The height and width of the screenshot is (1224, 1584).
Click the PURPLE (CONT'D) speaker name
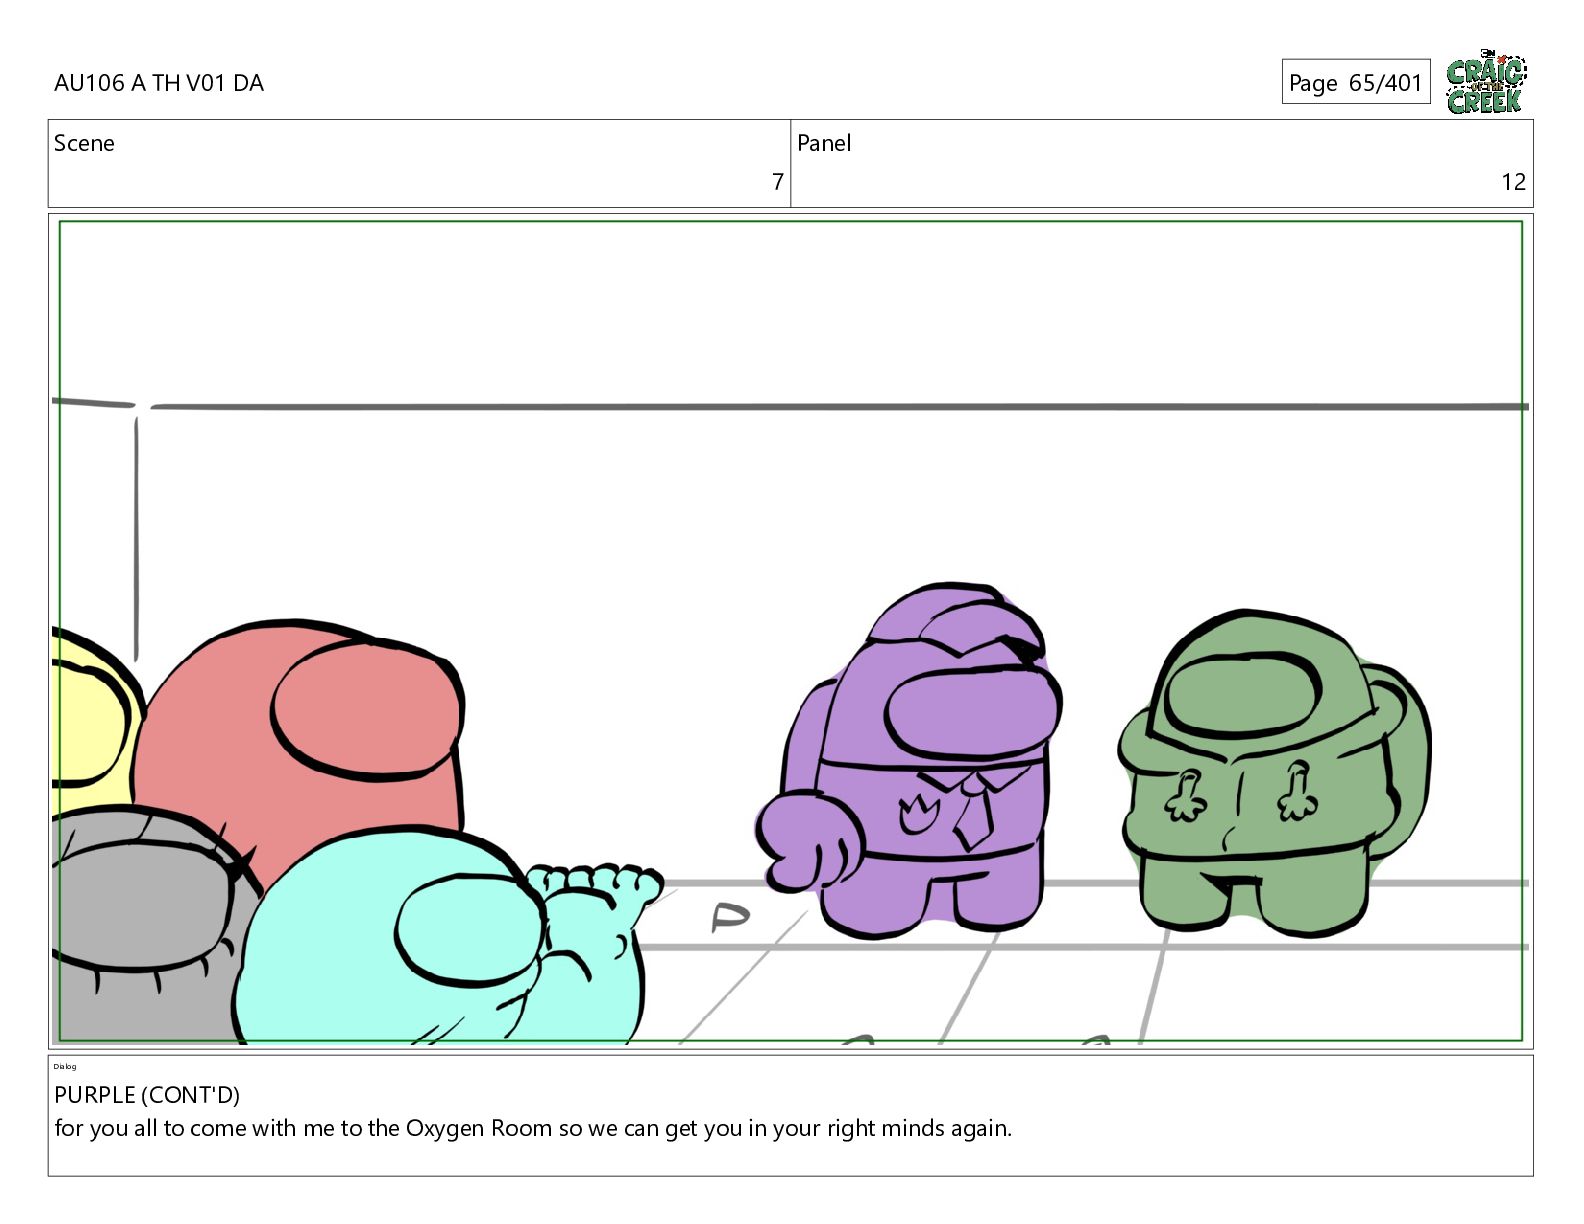[x=147, y=1095]
